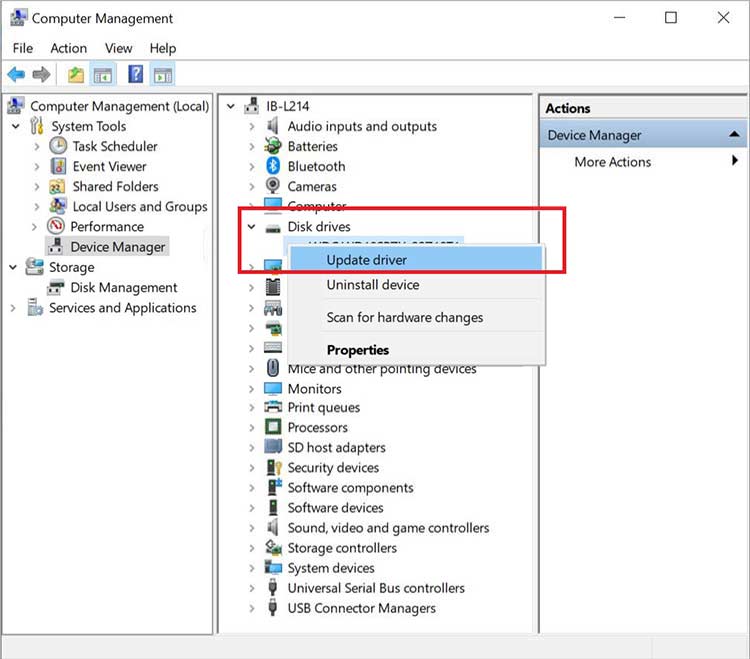Collapse the Disk drives category
The height and width of the screenshot is (659, 750).
[252, 227]
